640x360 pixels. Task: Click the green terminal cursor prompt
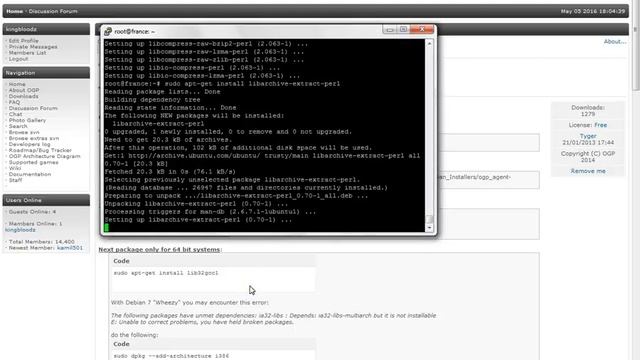[107, 227]
